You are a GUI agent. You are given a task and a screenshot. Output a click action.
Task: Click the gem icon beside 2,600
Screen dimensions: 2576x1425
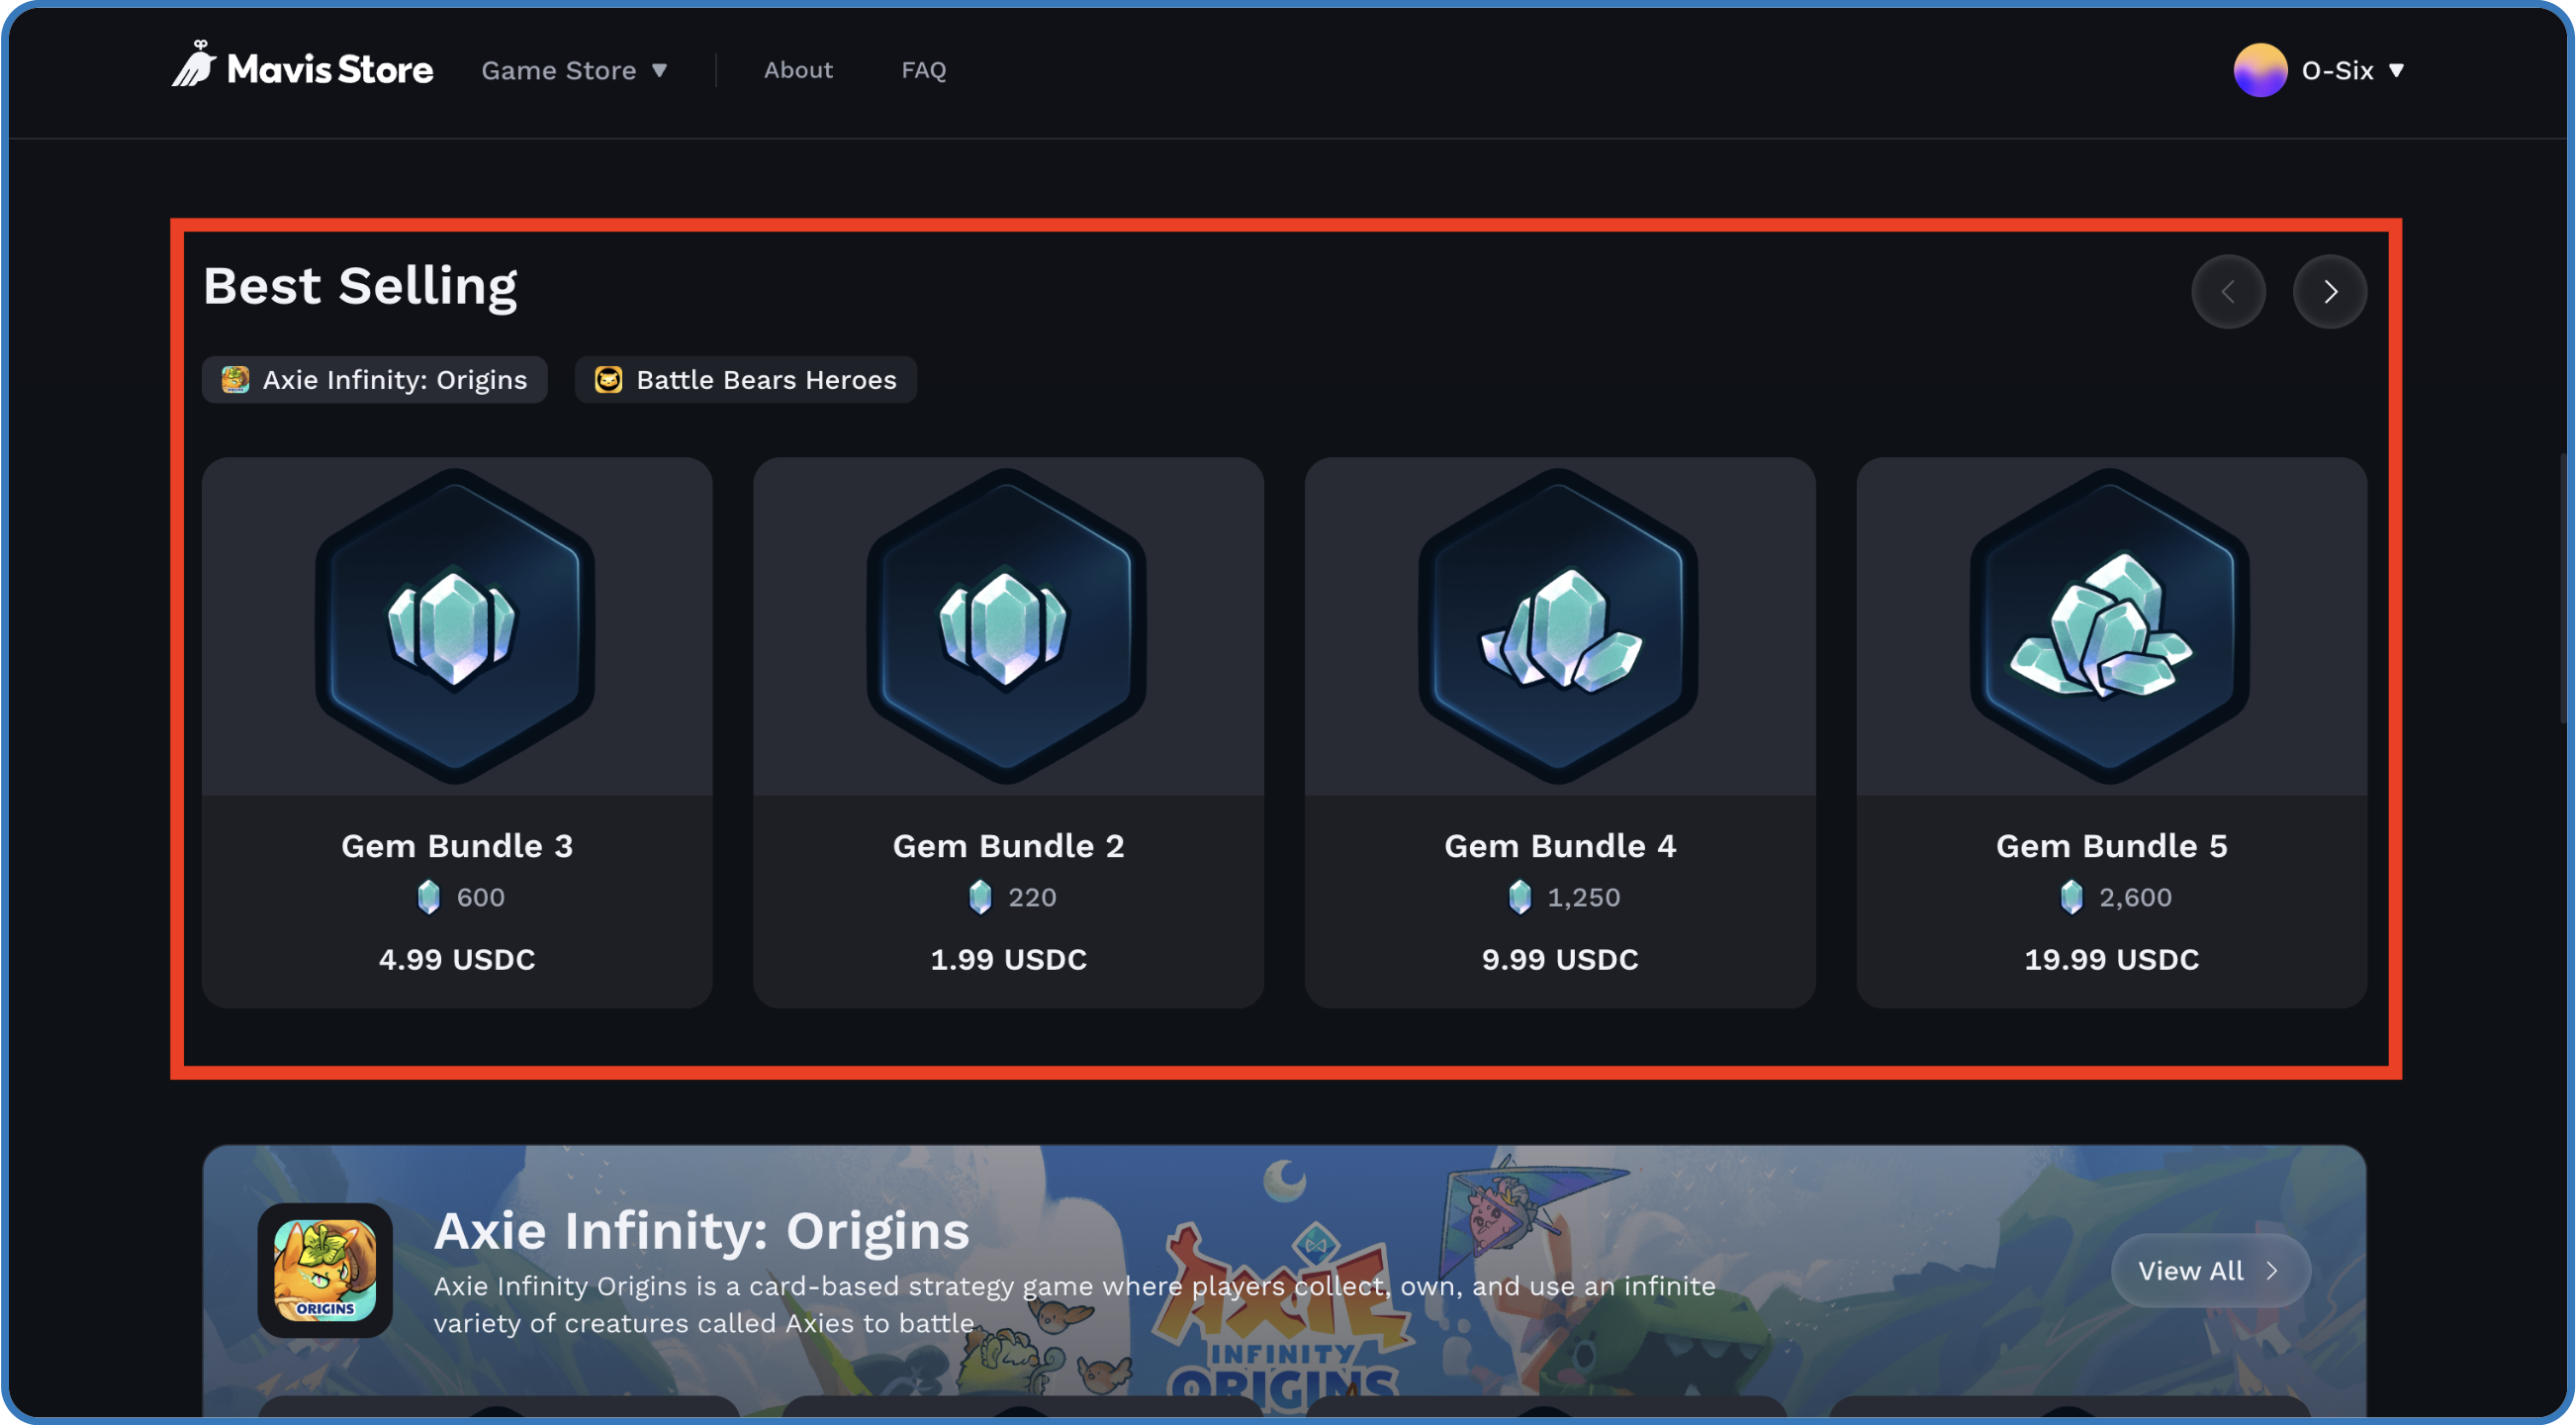tap(2071, 897)
